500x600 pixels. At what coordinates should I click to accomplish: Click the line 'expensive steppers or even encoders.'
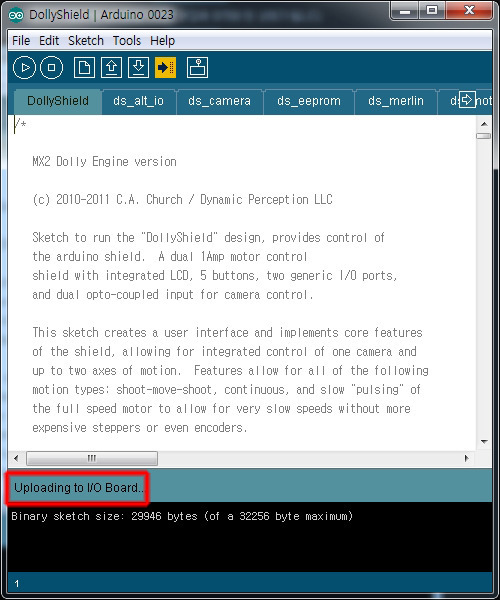[140, 427]
